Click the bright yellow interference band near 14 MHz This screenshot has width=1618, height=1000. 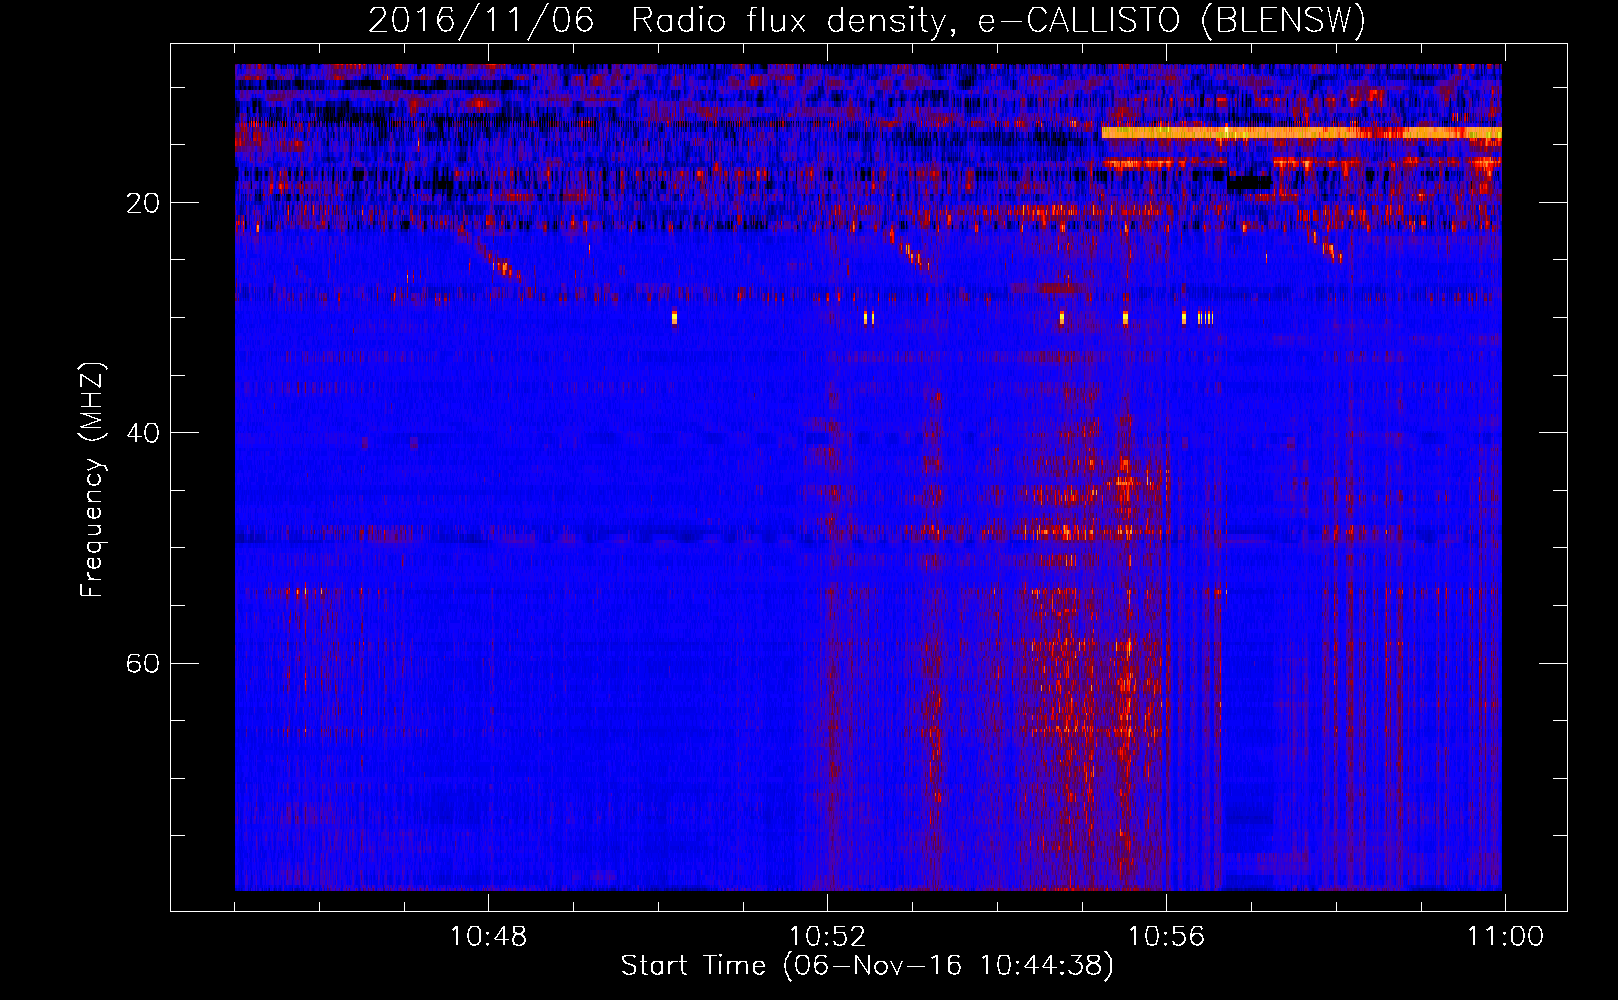[x=1301, y=132]
